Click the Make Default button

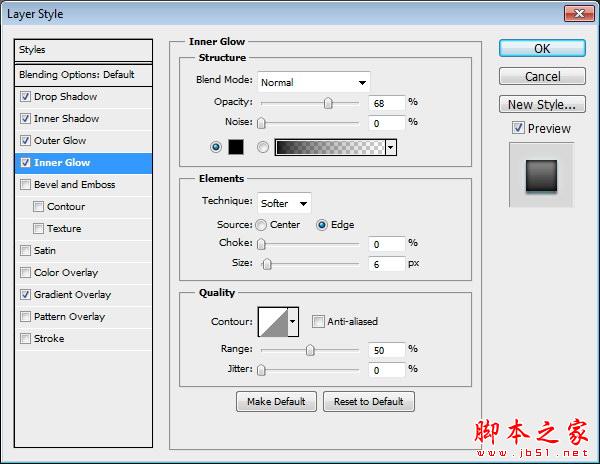click(276, 401)
